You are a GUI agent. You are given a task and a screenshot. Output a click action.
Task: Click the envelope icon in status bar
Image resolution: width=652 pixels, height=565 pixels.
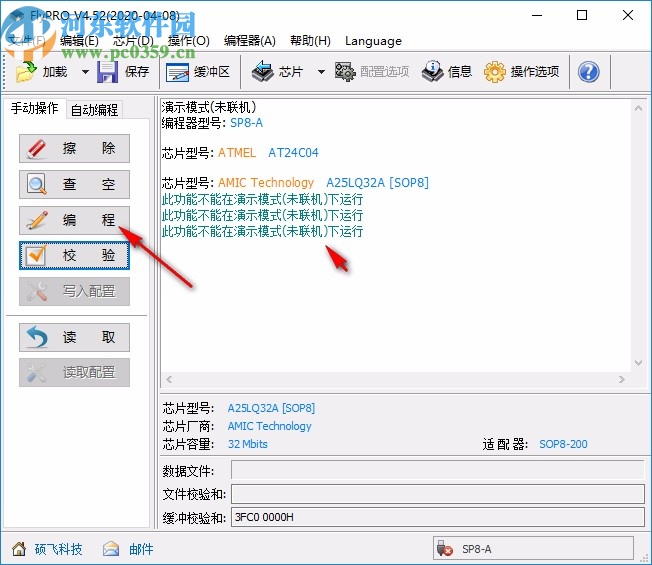click(x=111, y=549)
